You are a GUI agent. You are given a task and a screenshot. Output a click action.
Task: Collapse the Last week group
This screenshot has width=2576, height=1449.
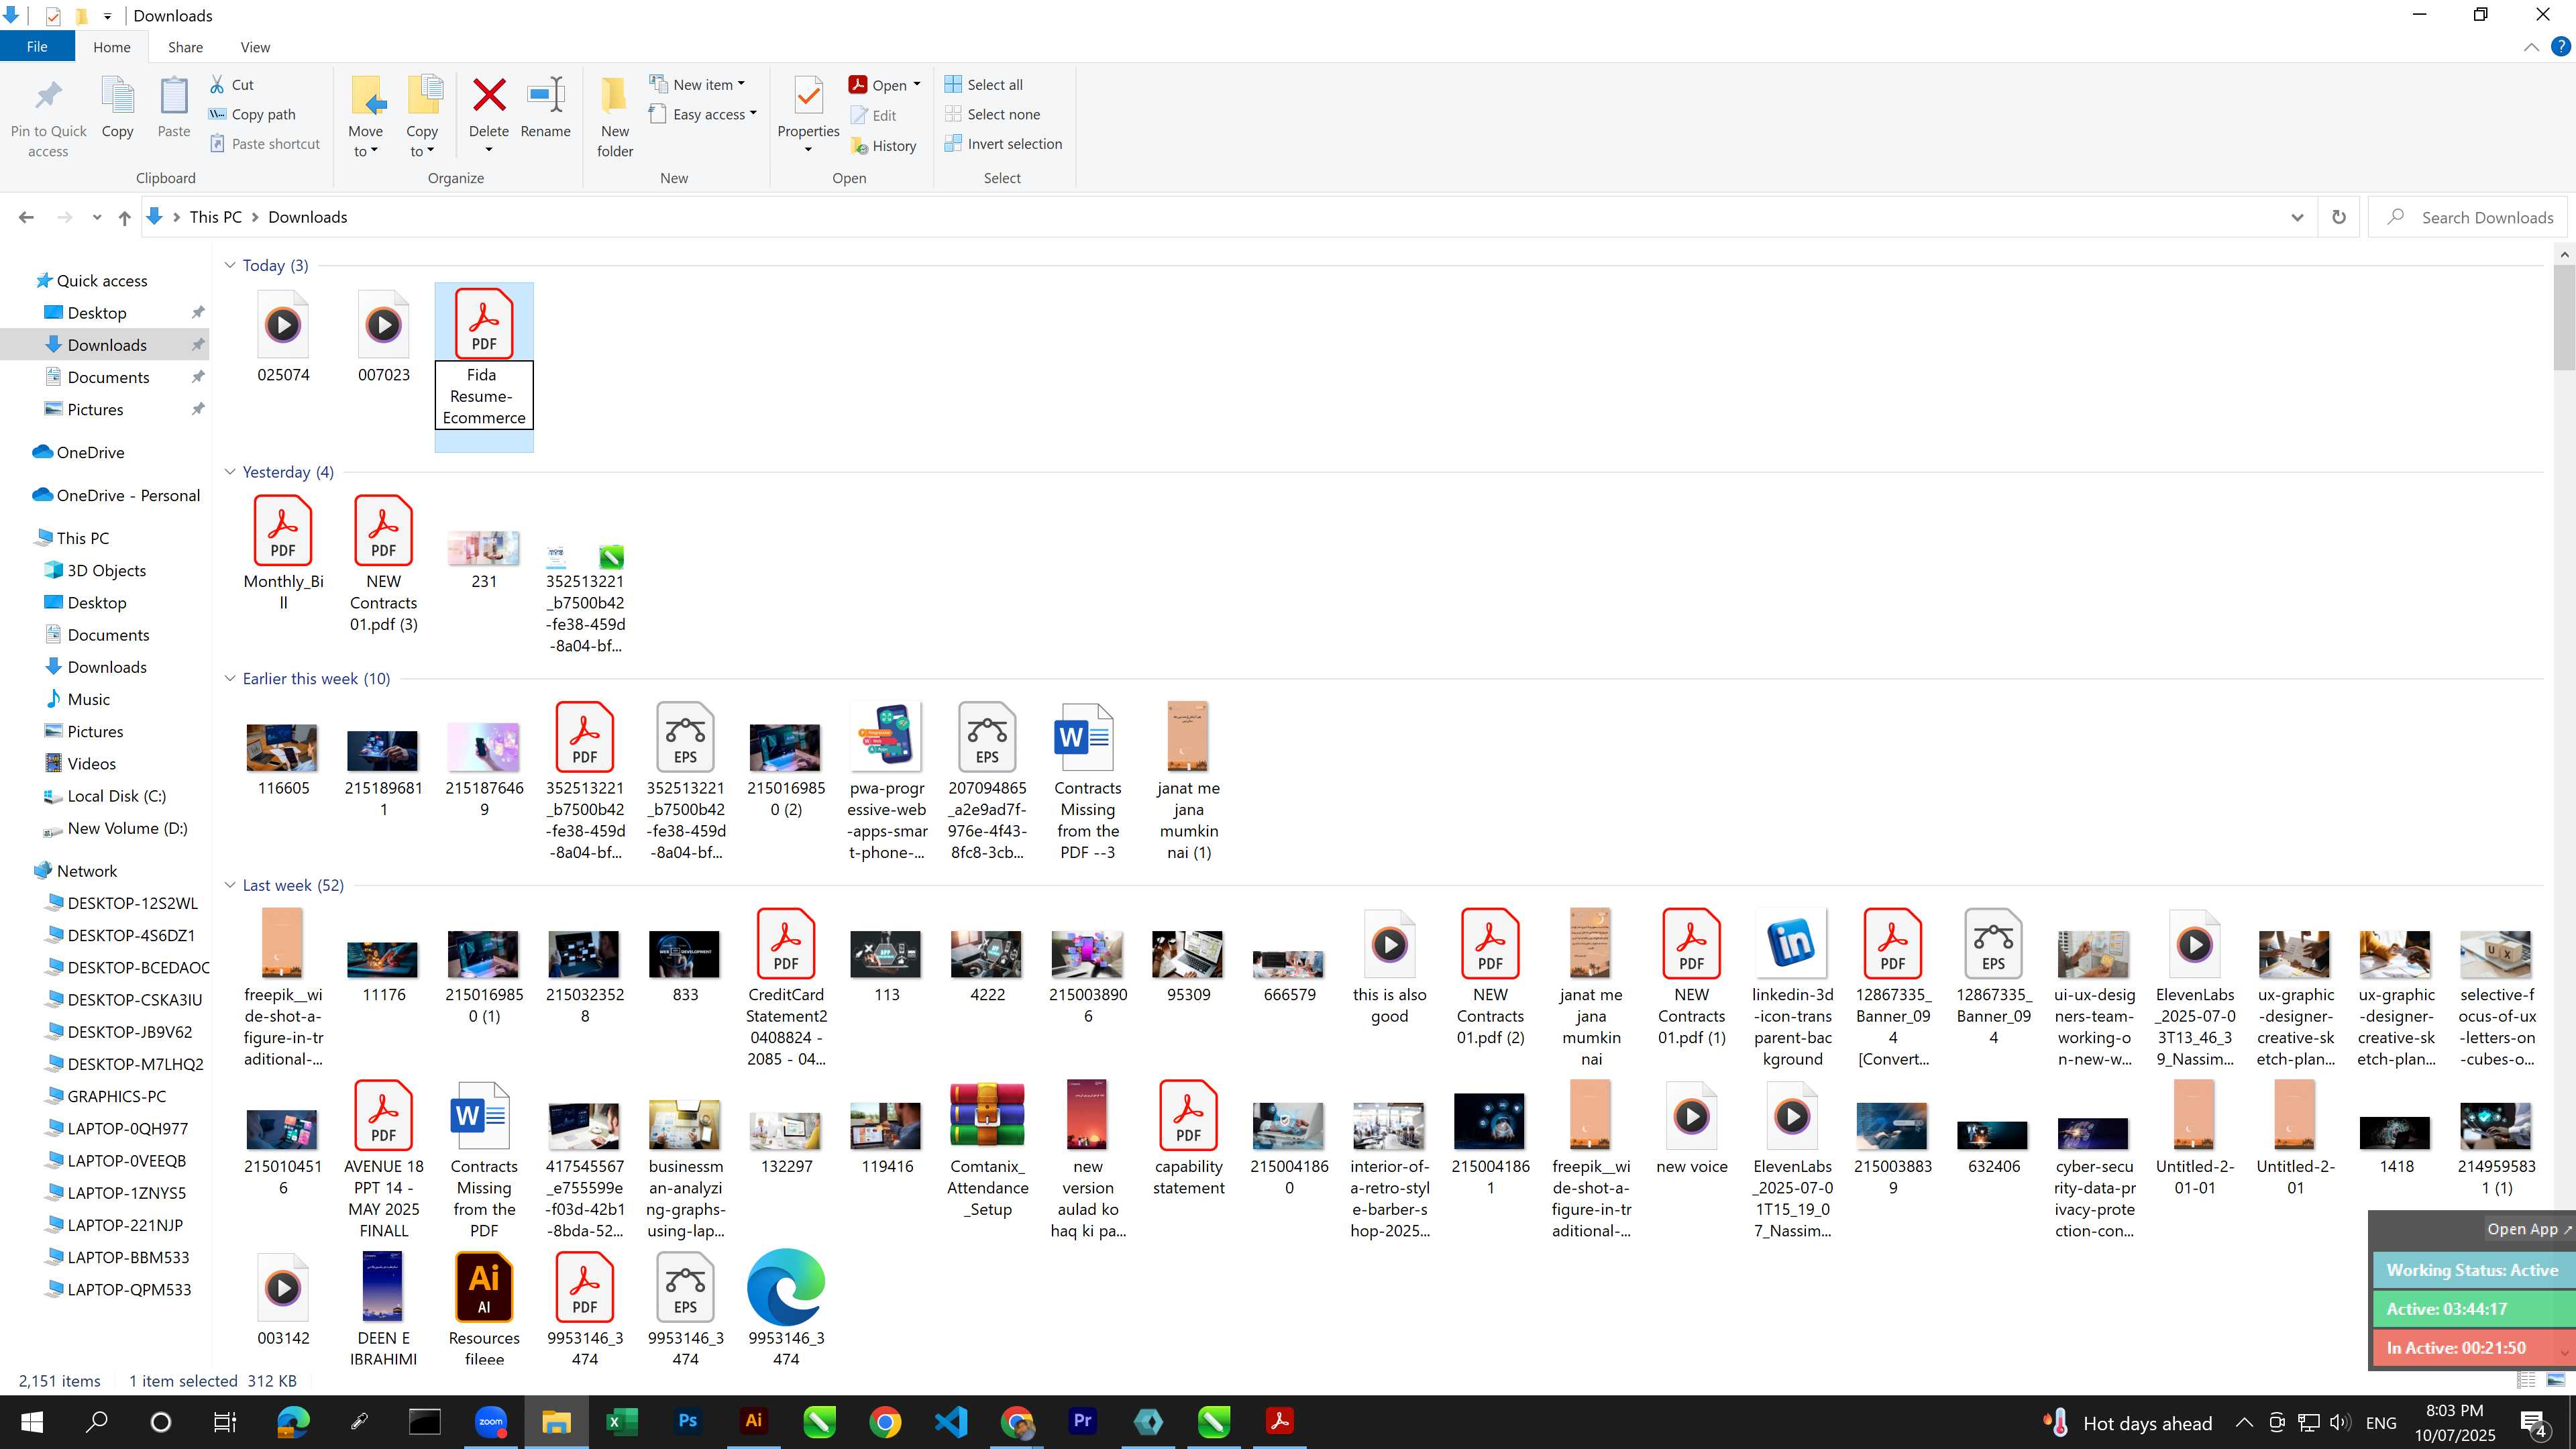click(230, 885)
